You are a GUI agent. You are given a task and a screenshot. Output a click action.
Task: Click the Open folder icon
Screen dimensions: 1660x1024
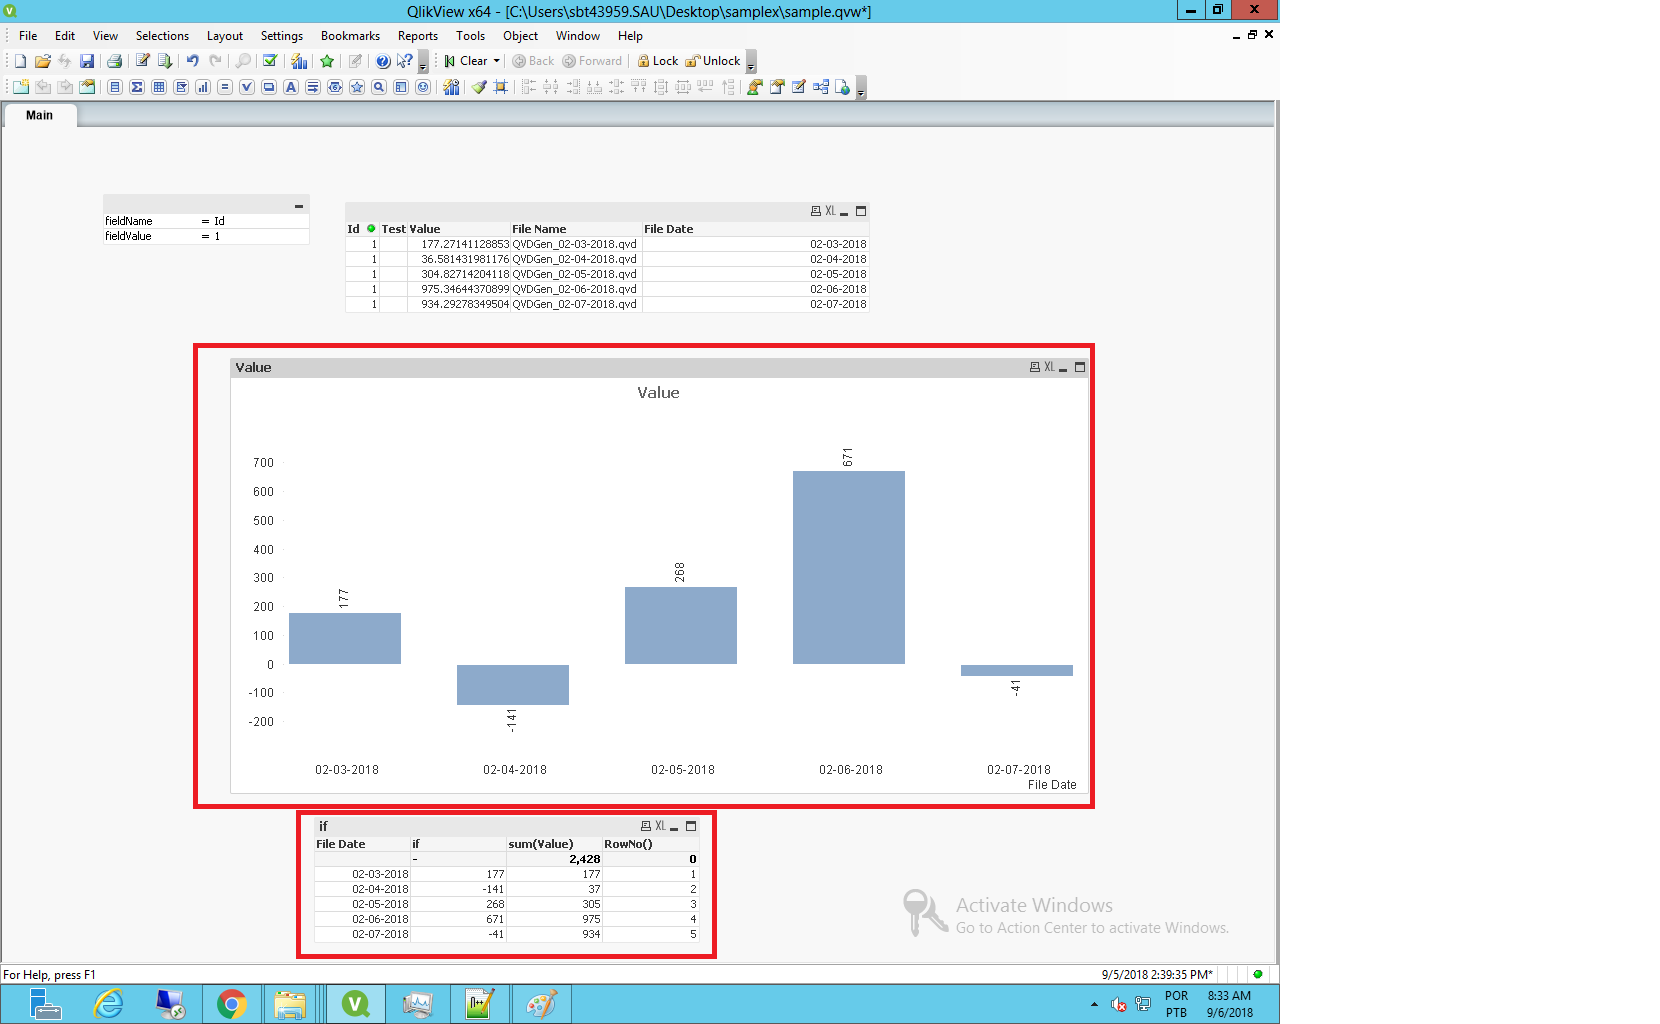(x=42, y=61)
